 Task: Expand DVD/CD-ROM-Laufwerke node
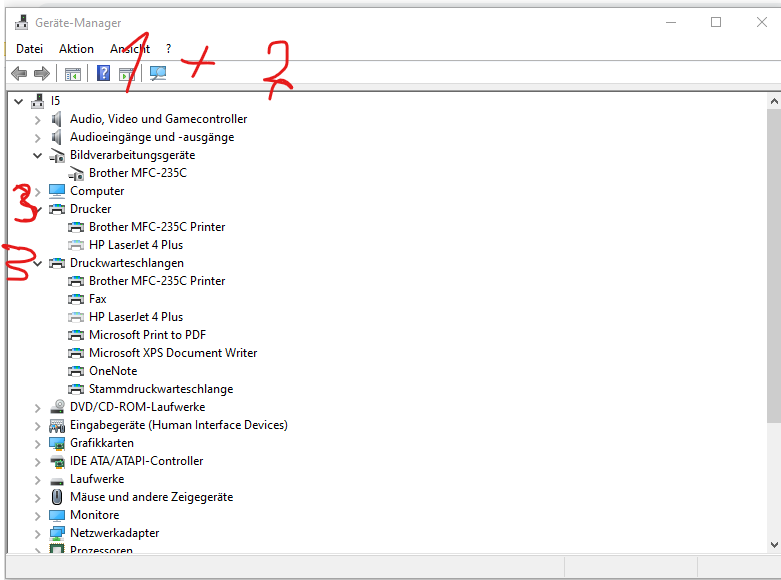point(37,408)
